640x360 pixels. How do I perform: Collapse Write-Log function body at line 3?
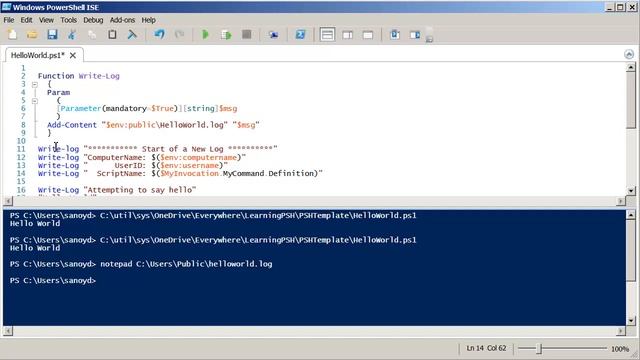35,84
